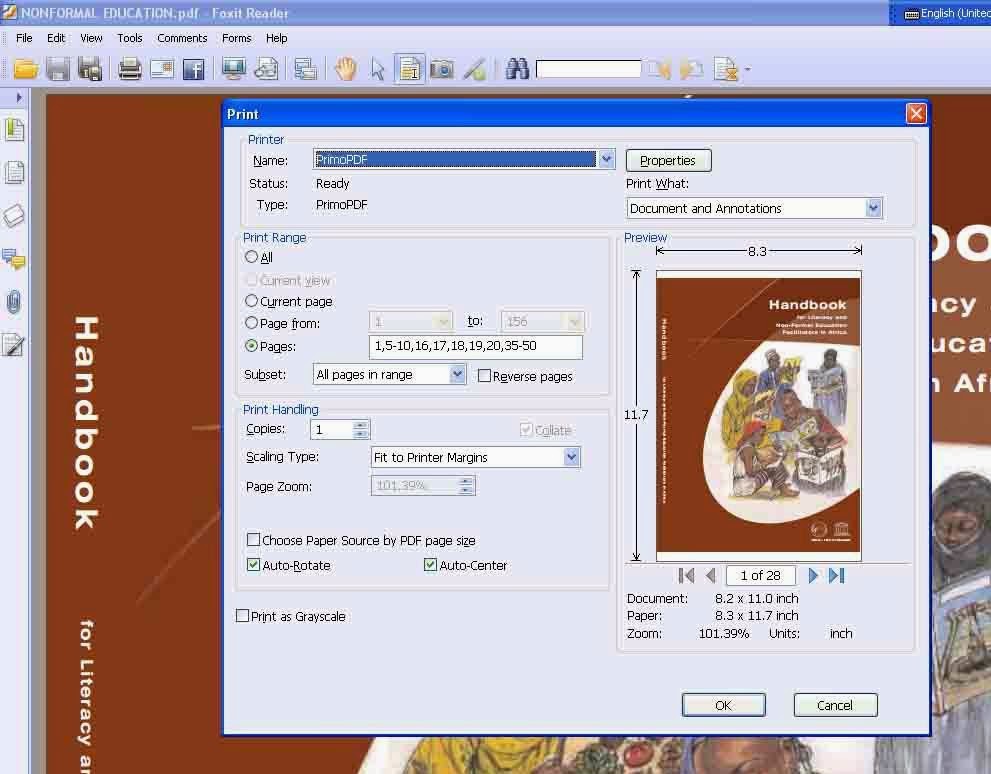Image resolution: width=991 pixels, height=774 pixels.
Task: Open the printer Name dropdown
Action: 606,159
